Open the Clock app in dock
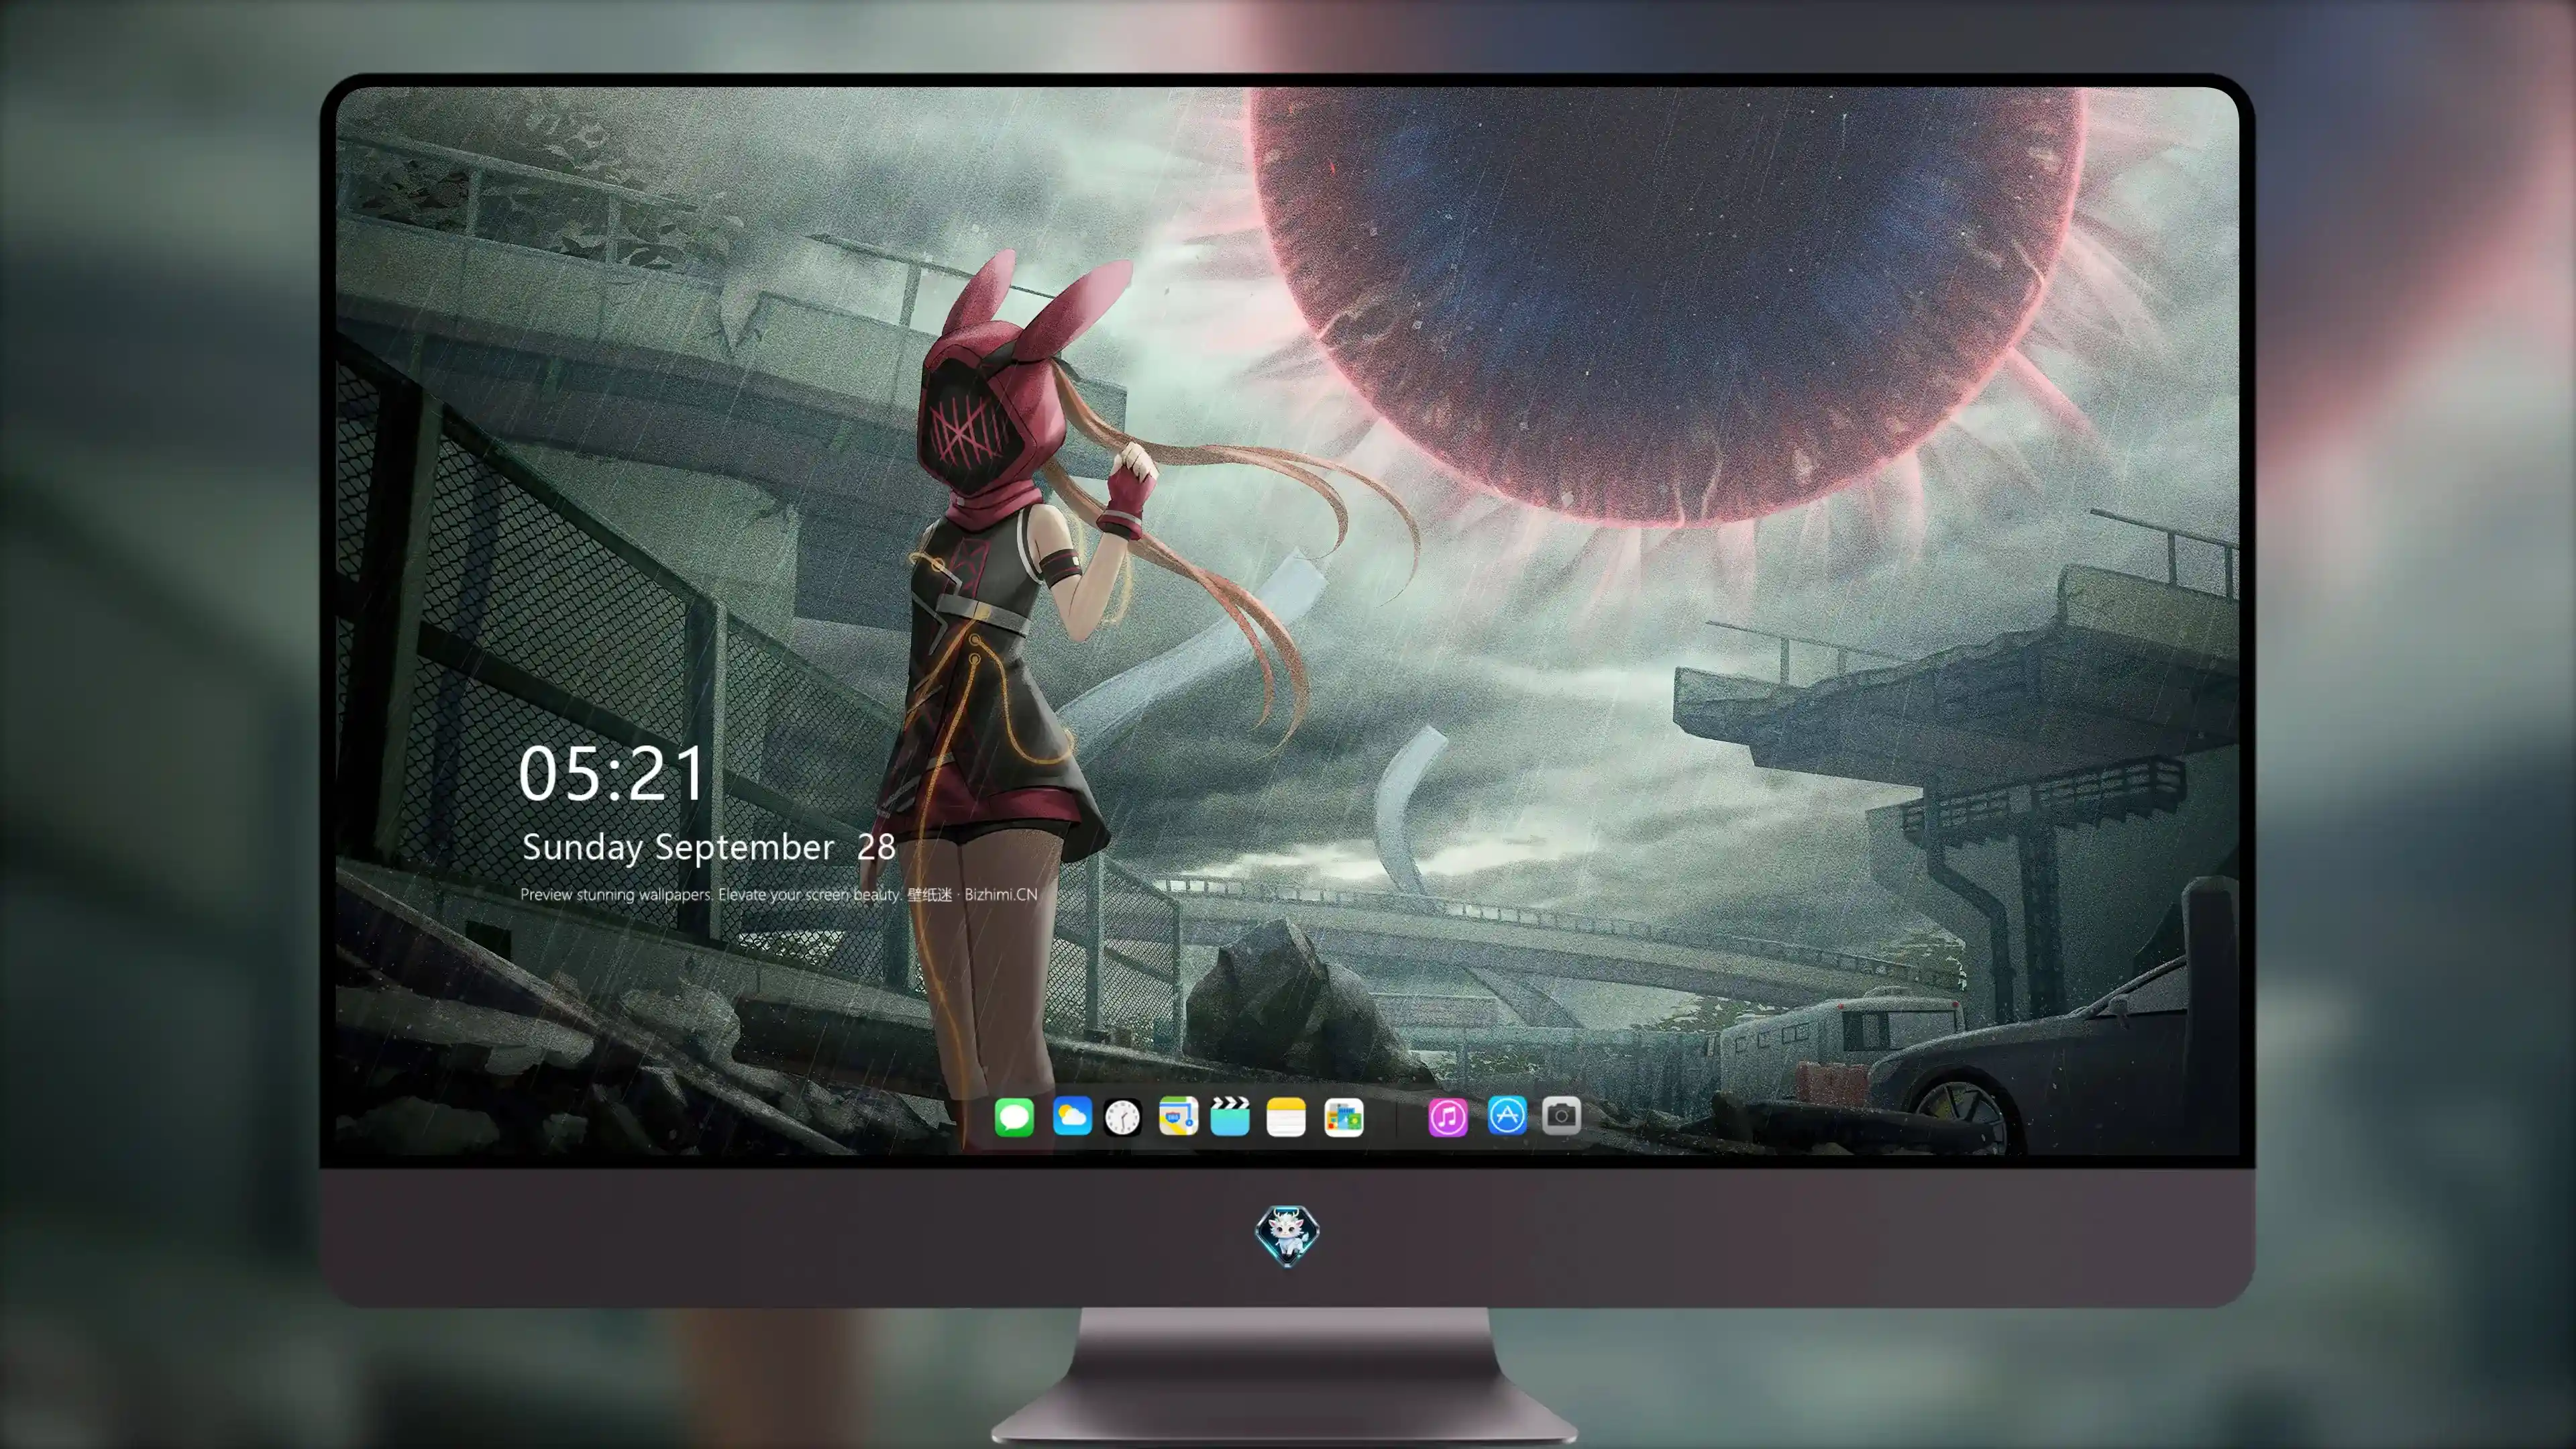The height and width of the screenshot is (1449, 2576). (1122, 1117)
